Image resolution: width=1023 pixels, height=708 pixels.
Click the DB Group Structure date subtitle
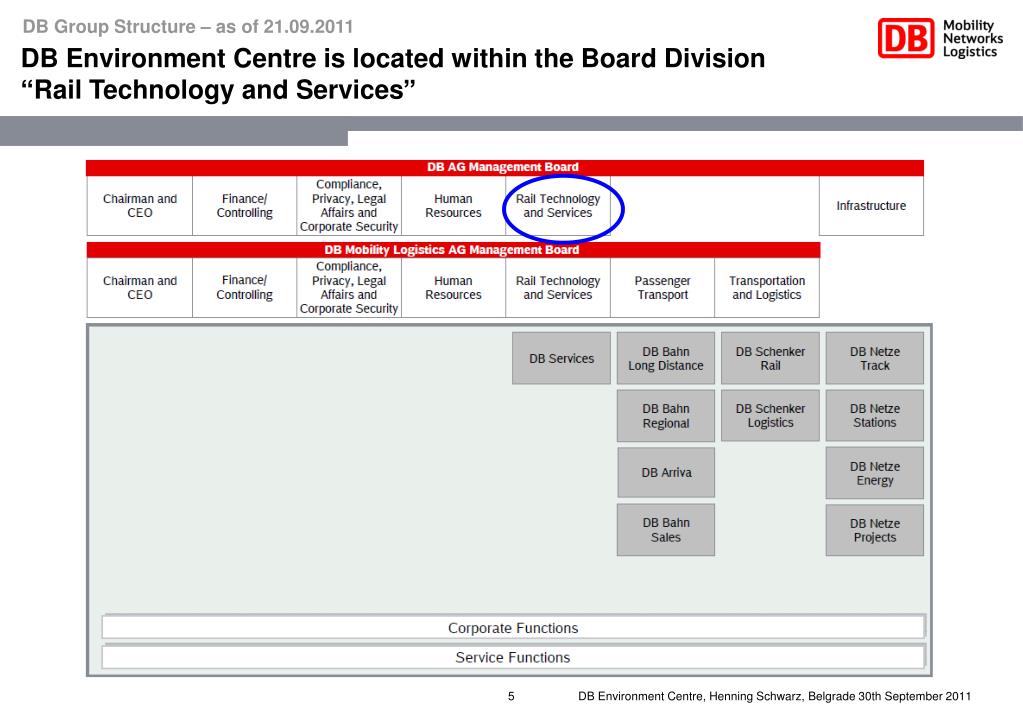(188, 27)
